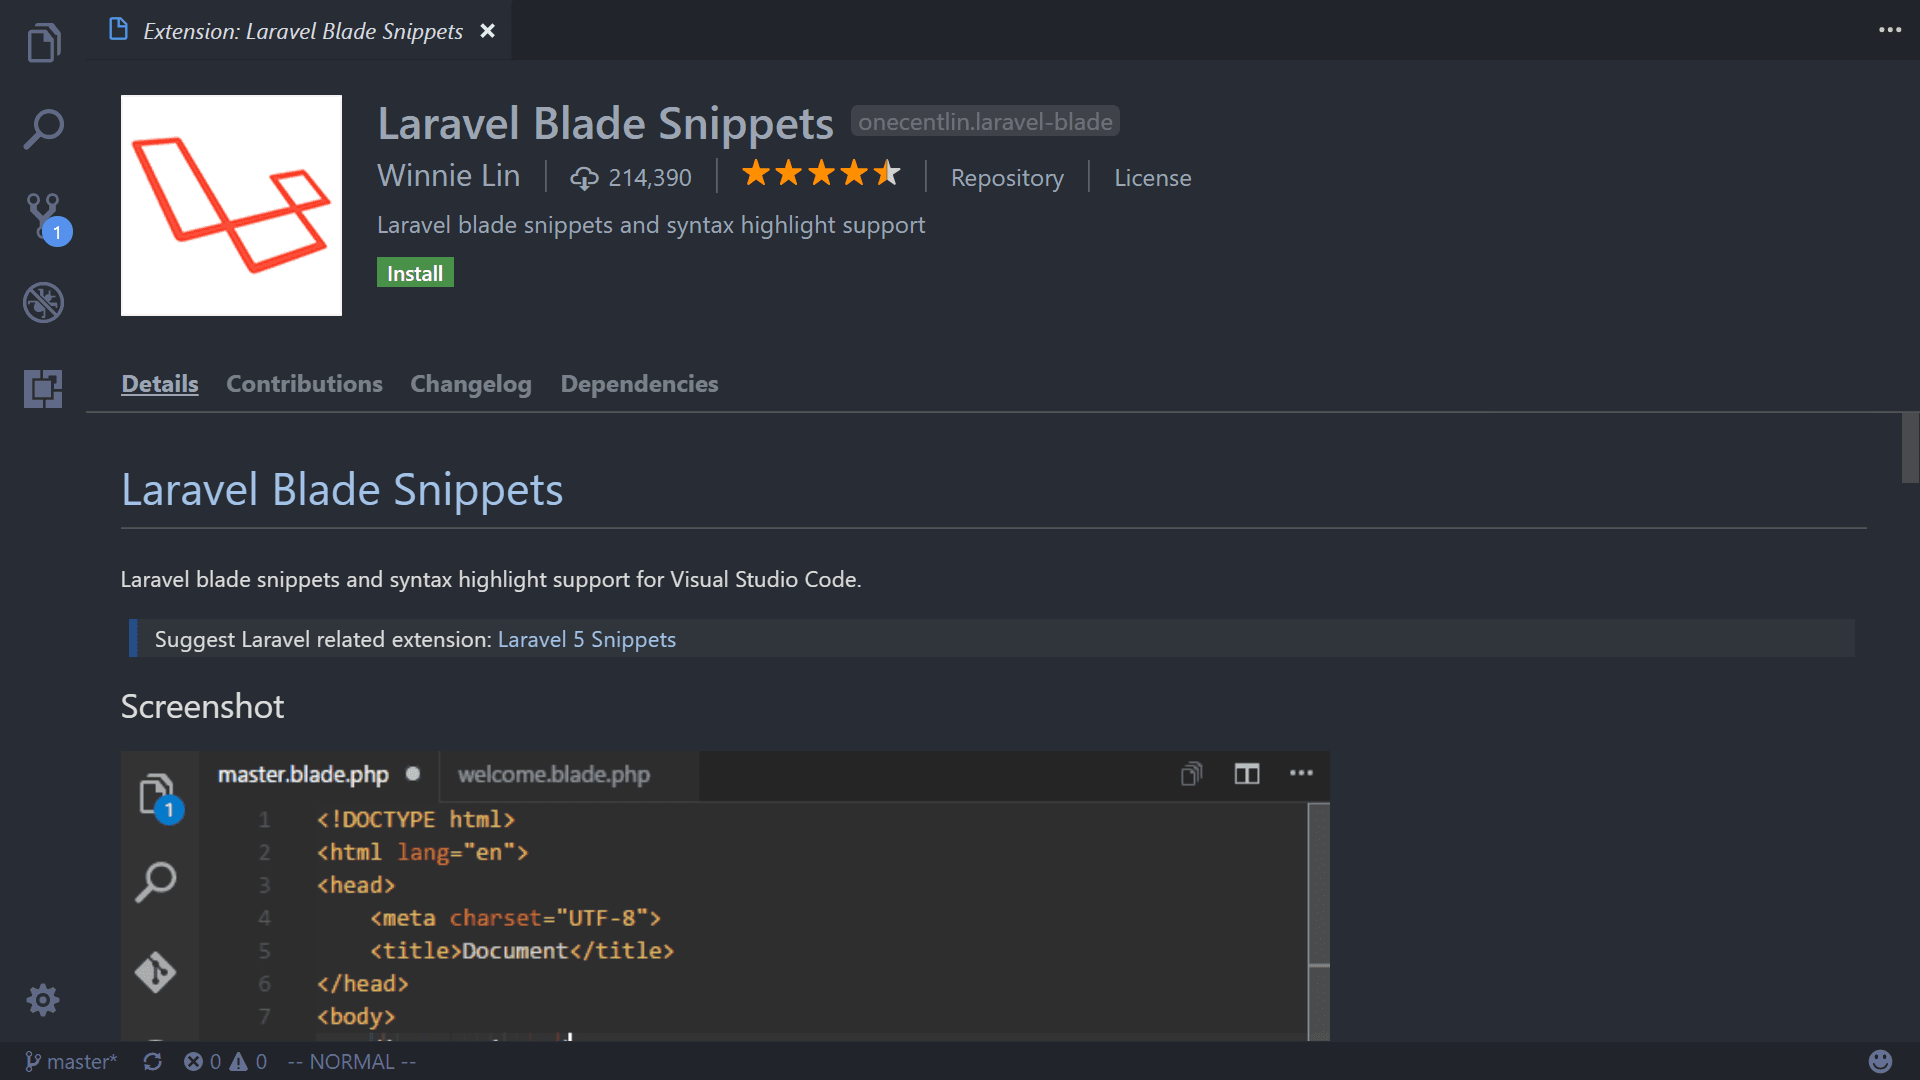Install the Laravel Blade Snippets extension
The height and width of the screenshot is (1080, 1920).
[414, 272]
